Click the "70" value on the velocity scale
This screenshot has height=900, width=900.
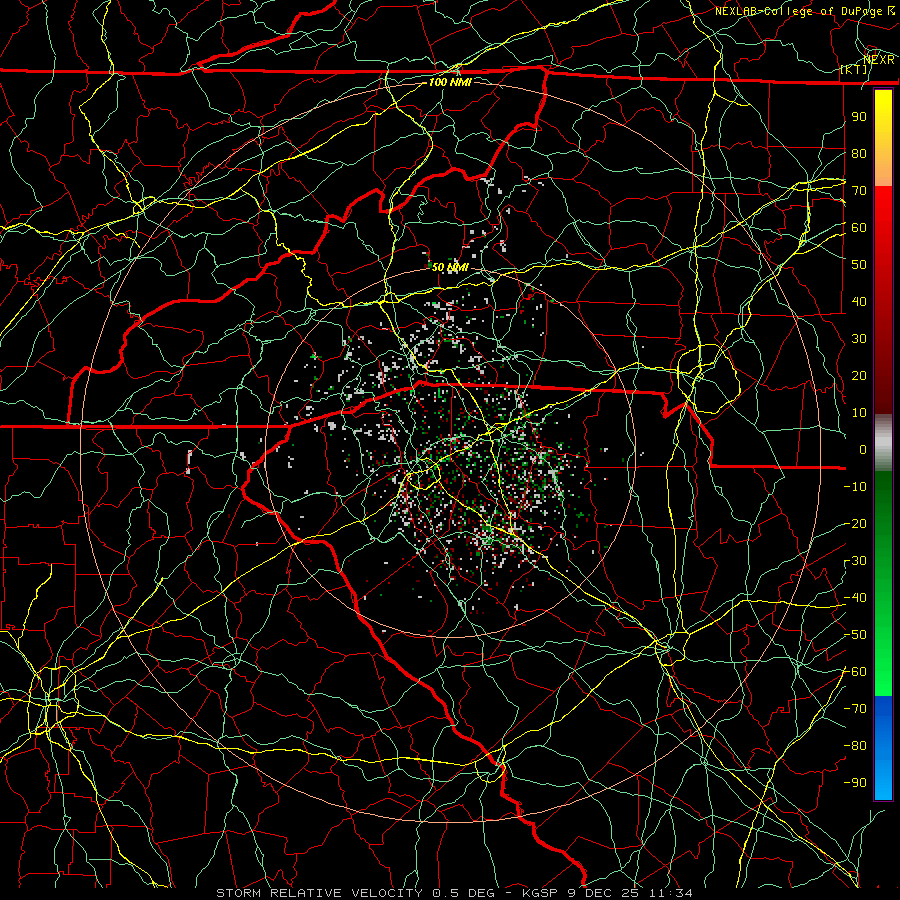[859, 191]
